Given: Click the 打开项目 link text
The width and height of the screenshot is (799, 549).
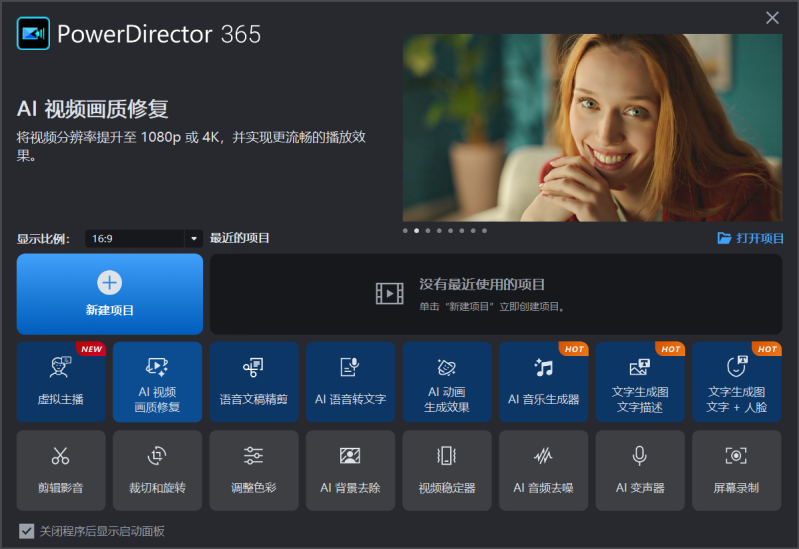Looking at the screenshot, I should [760, 238].
